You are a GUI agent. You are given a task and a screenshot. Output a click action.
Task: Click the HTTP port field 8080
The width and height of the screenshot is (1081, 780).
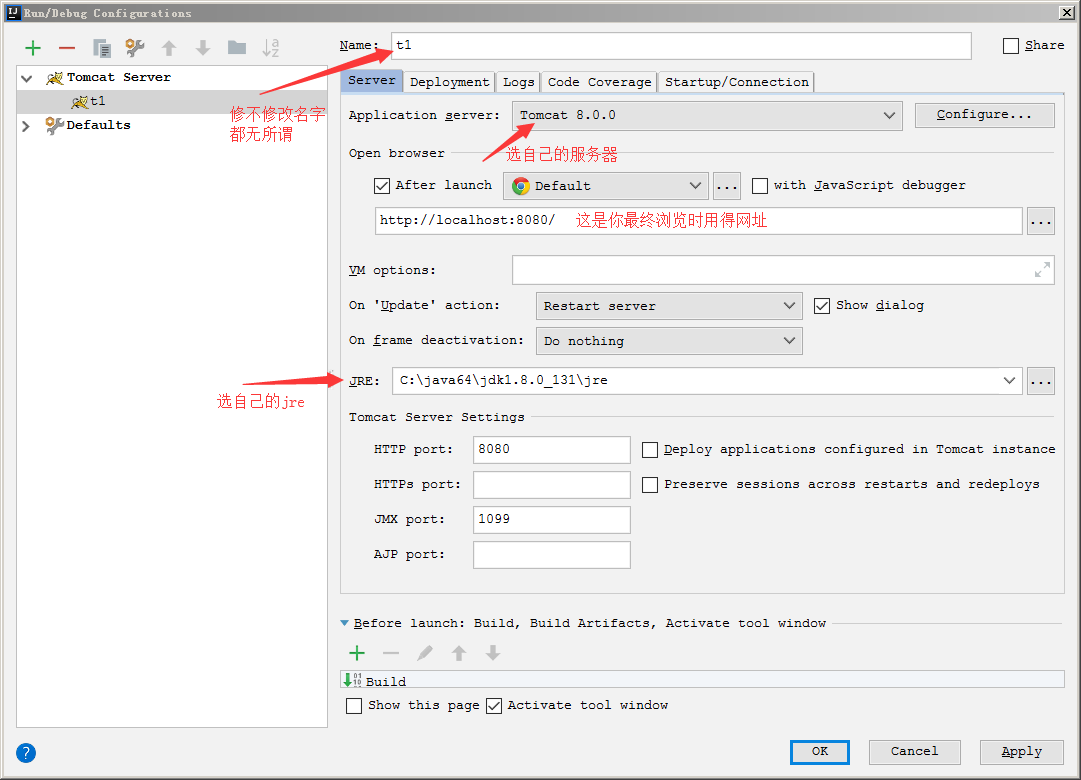coord(552,450)
